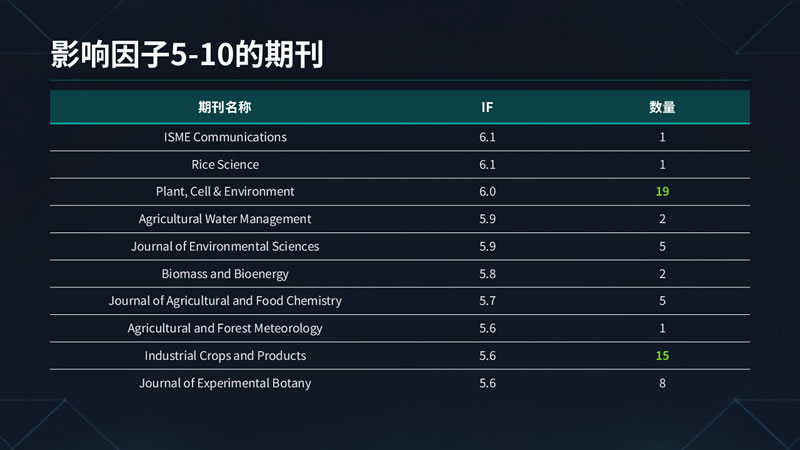Click the slide title "影响因子5-10的期刊"
The width and height of the screenshot is (800, 450).
(x=186, y=55)
